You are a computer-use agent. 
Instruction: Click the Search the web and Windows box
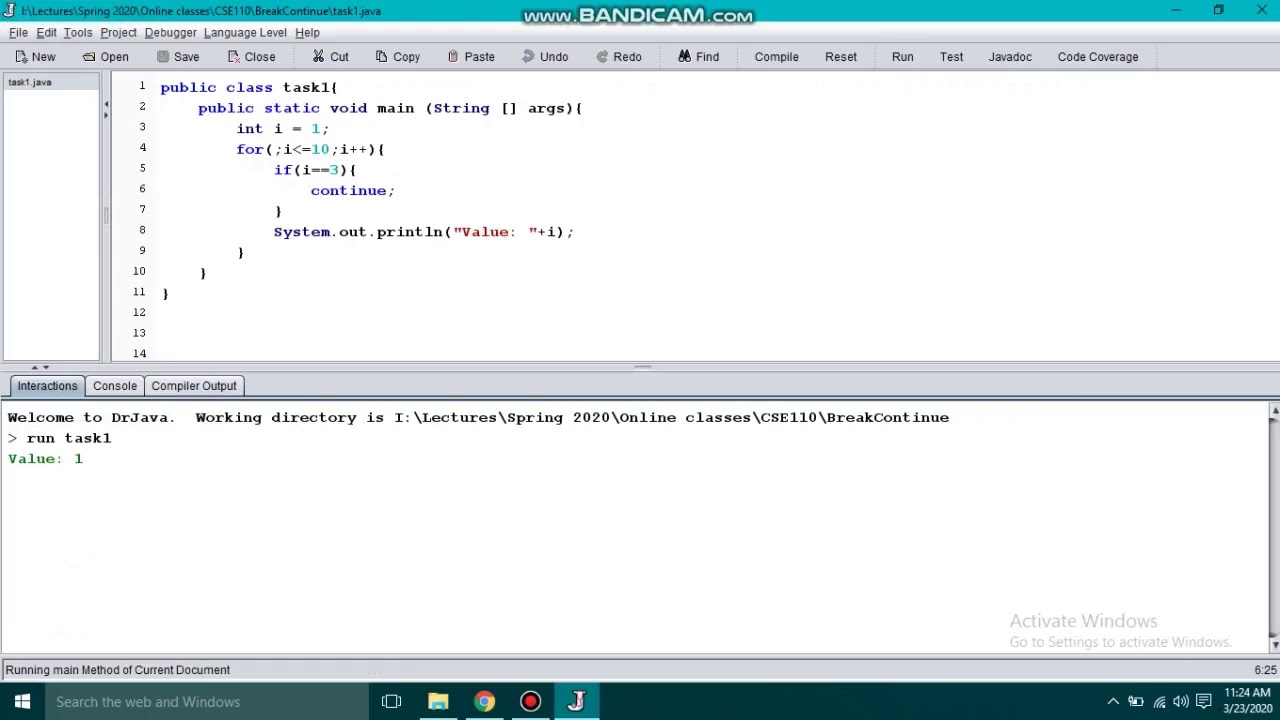[x=207, y=702]
